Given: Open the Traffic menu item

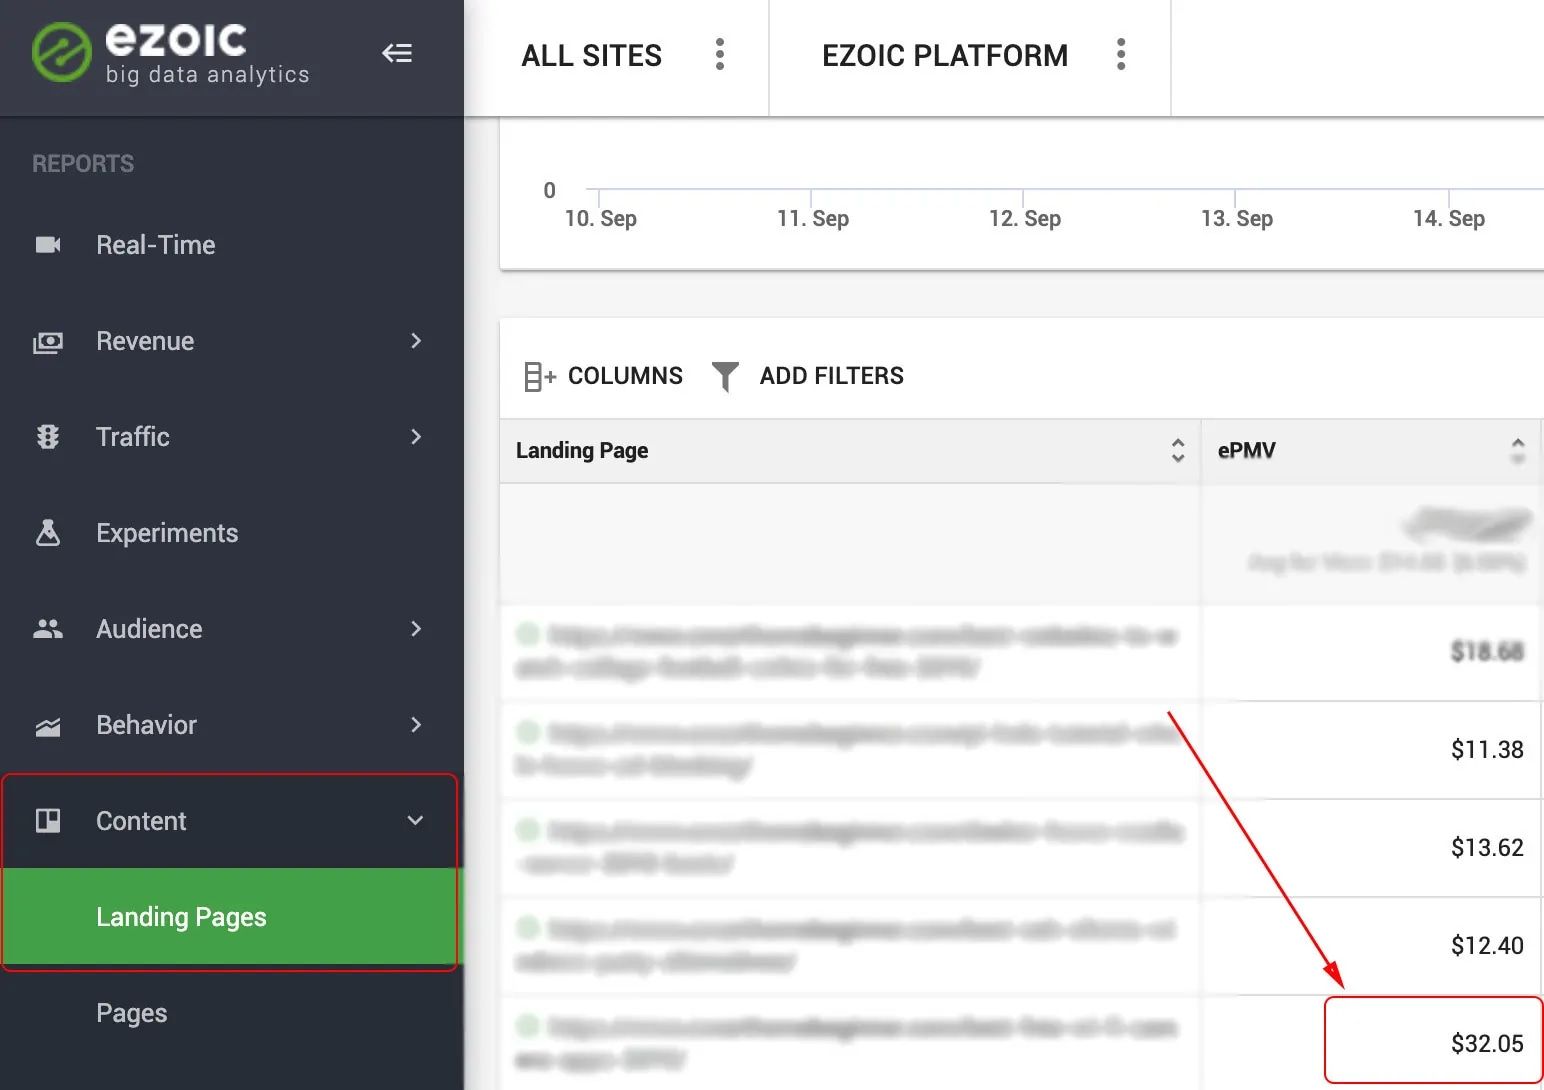Looking at the screenshot, I should click(230, 437).
